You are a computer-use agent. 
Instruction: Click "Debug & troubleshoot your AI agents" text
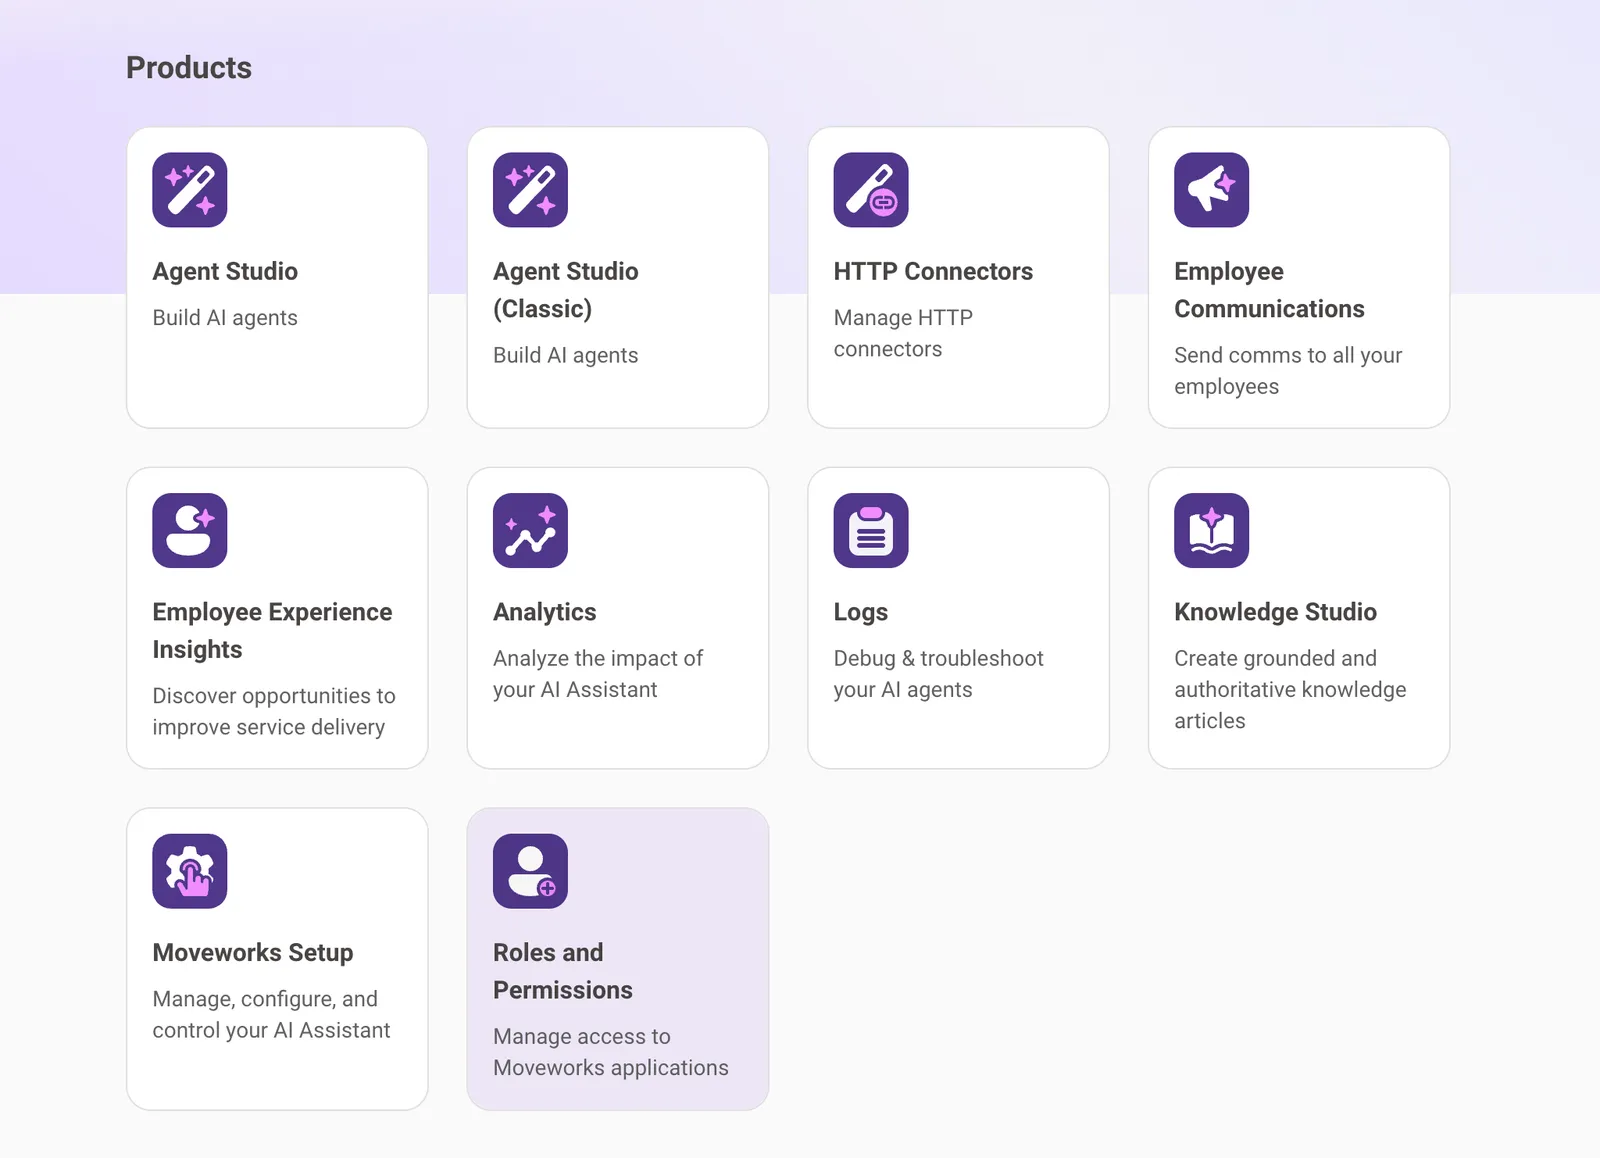[938, 674]
